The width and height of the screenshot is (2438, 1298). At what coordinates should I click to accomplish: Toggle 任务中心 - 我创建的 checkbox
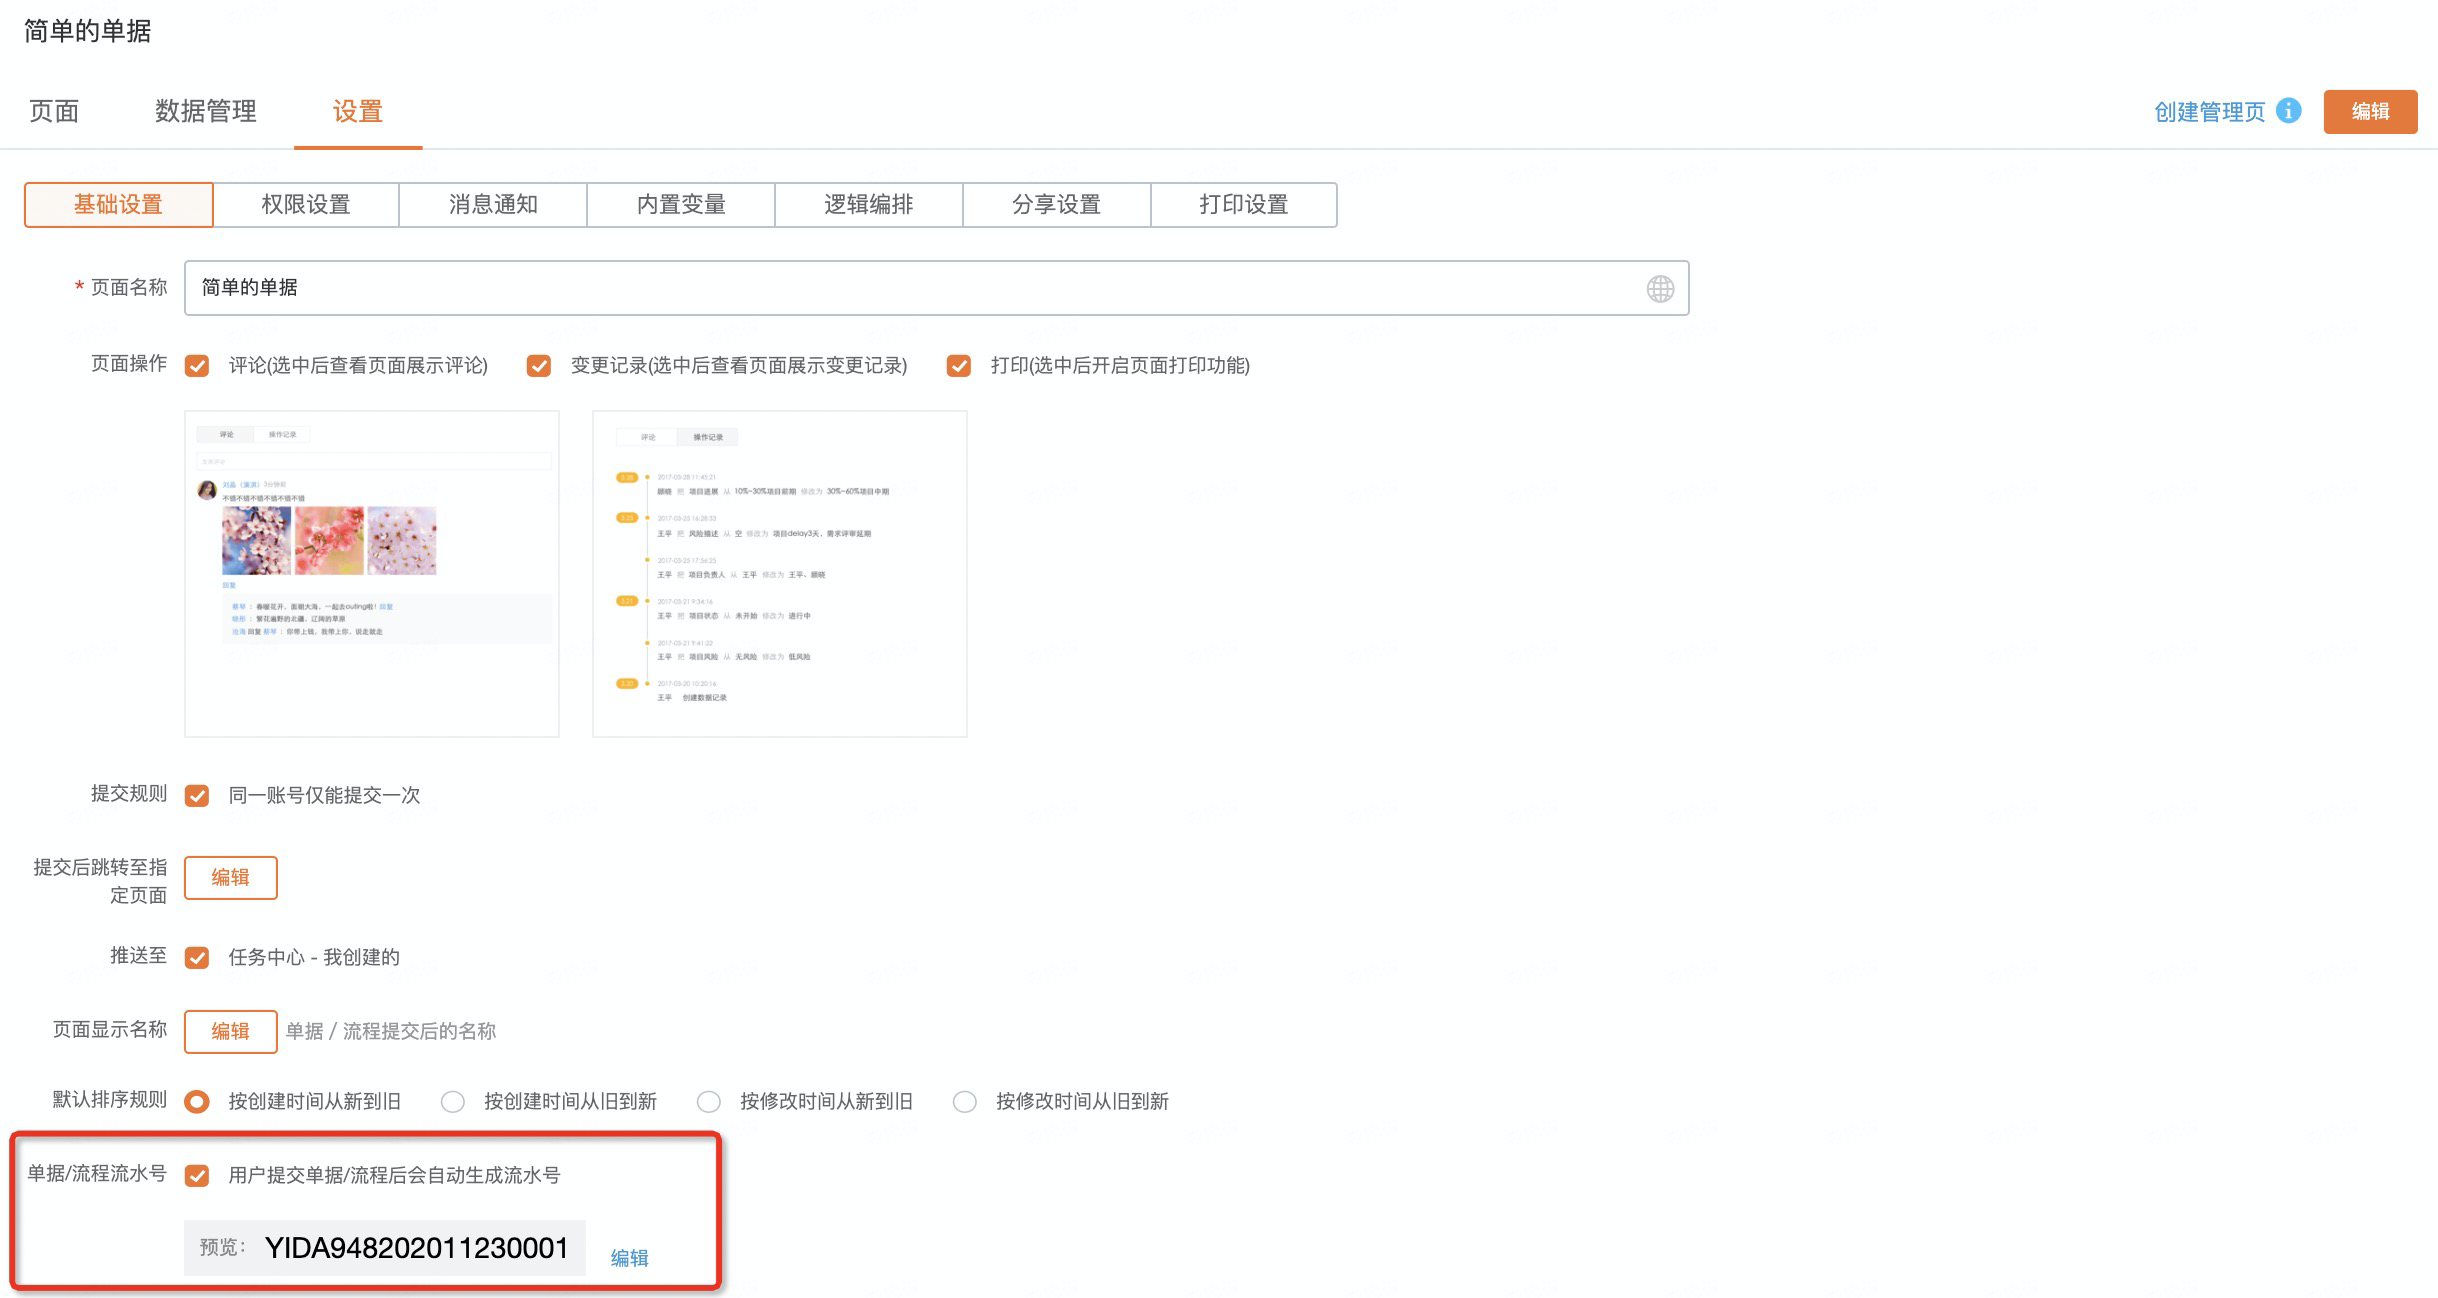[x=197, y=958]
